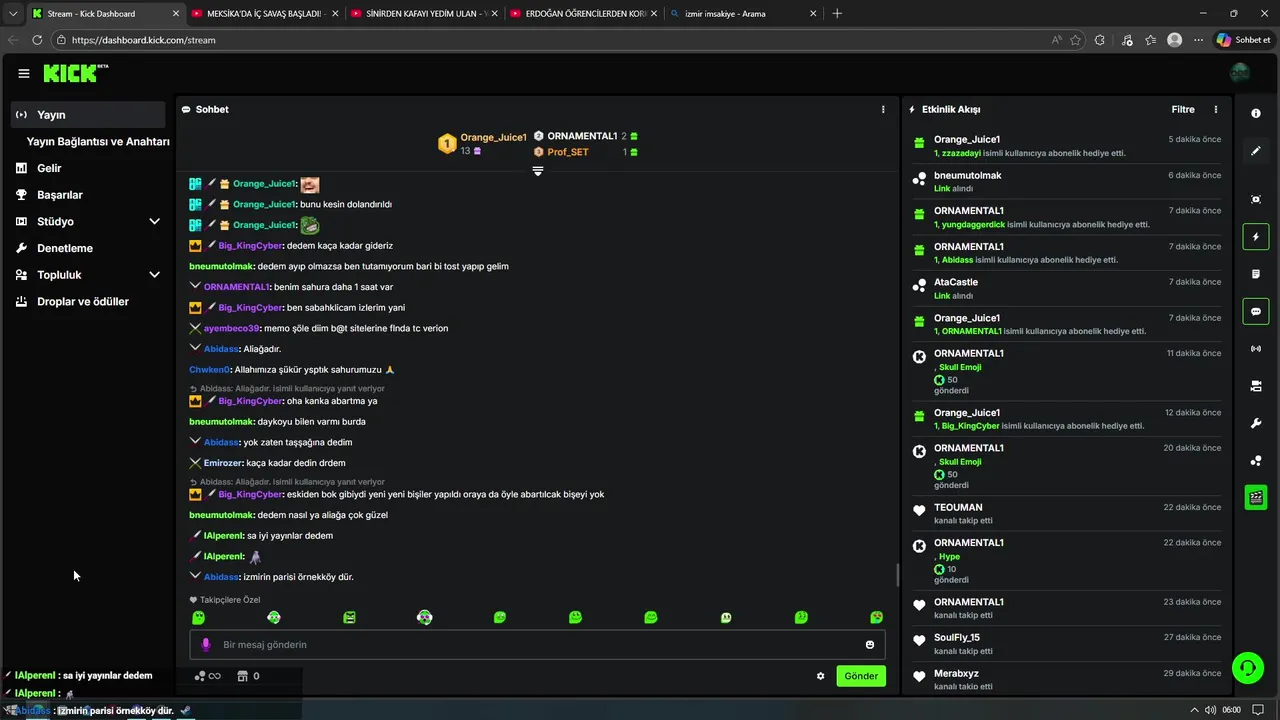This screenshot has width=1280, height=720.
Task: Toggle the broadcast signal panel icon
Action: pos(1256,349)
